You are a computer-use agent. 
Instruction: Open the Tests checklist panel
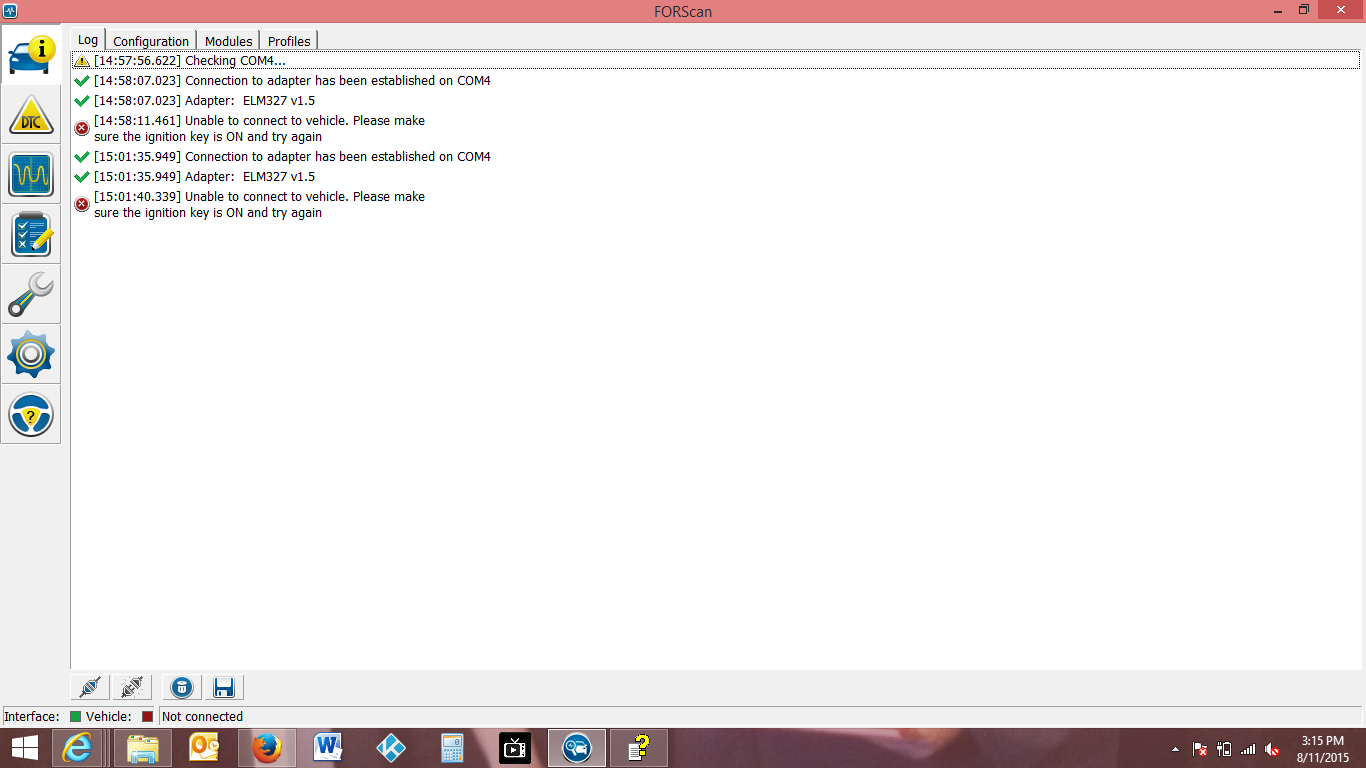[30, 234]
